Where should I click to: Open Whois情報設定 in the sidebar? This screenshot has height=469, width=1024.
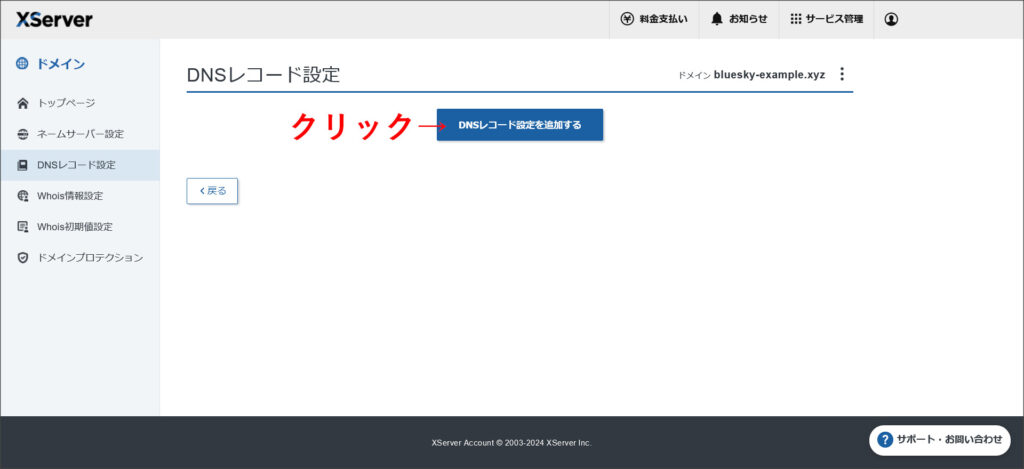(x=80, y=195)
